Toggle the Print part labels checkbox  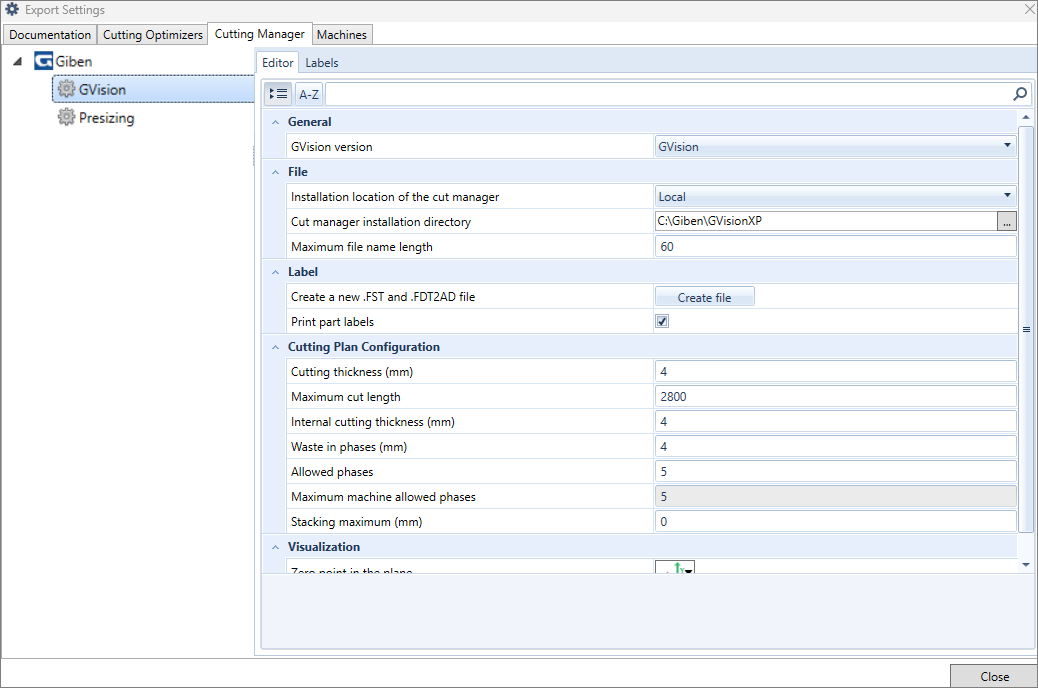(x=662, y=321)
